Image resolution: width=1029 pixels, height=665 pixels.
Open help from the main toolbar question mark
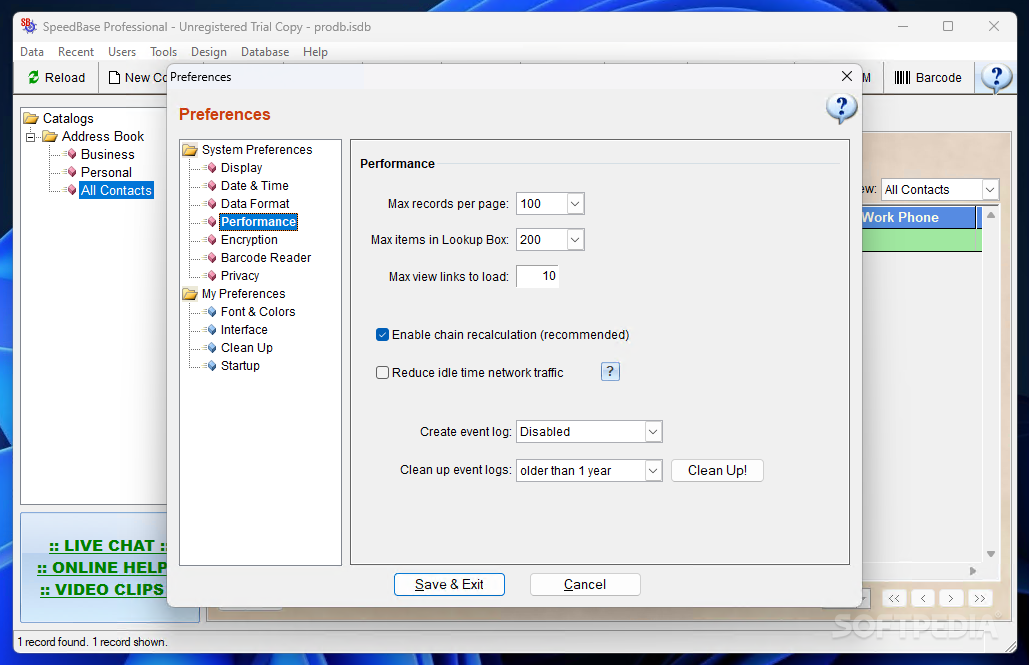coord(996,78)
